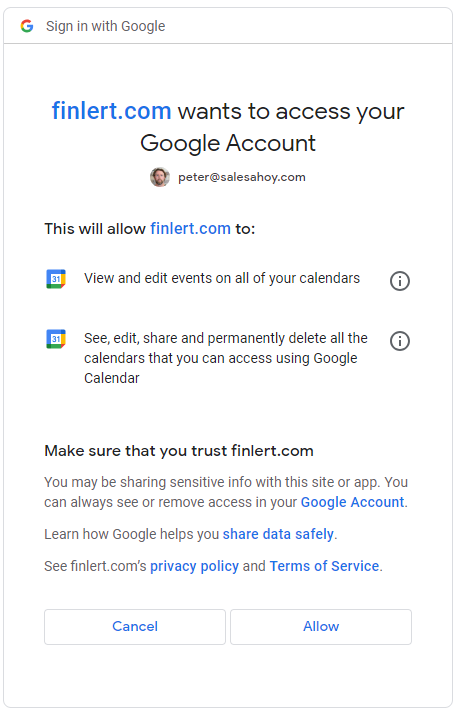The height and width of the screenshot is (712, 455).
Task: Click finlert.com link in This will allow line
Action: (x=190, y=228)
